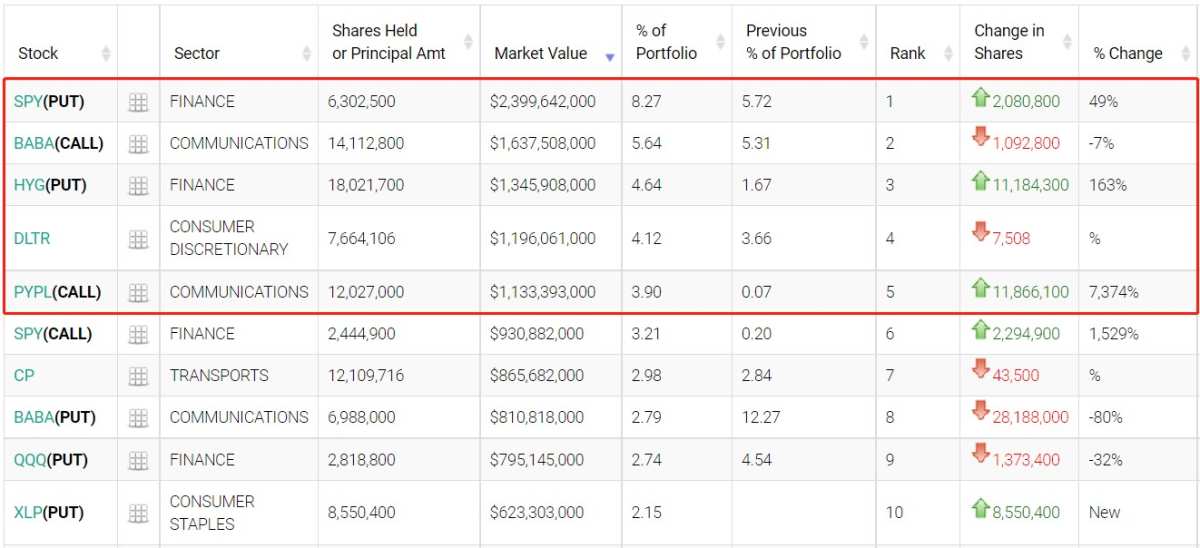Image resolution: width=1200 pixels, height=548 pixels.
Task: Select shares held 2,818,800 cell
Action: click(x=361, y=460)
